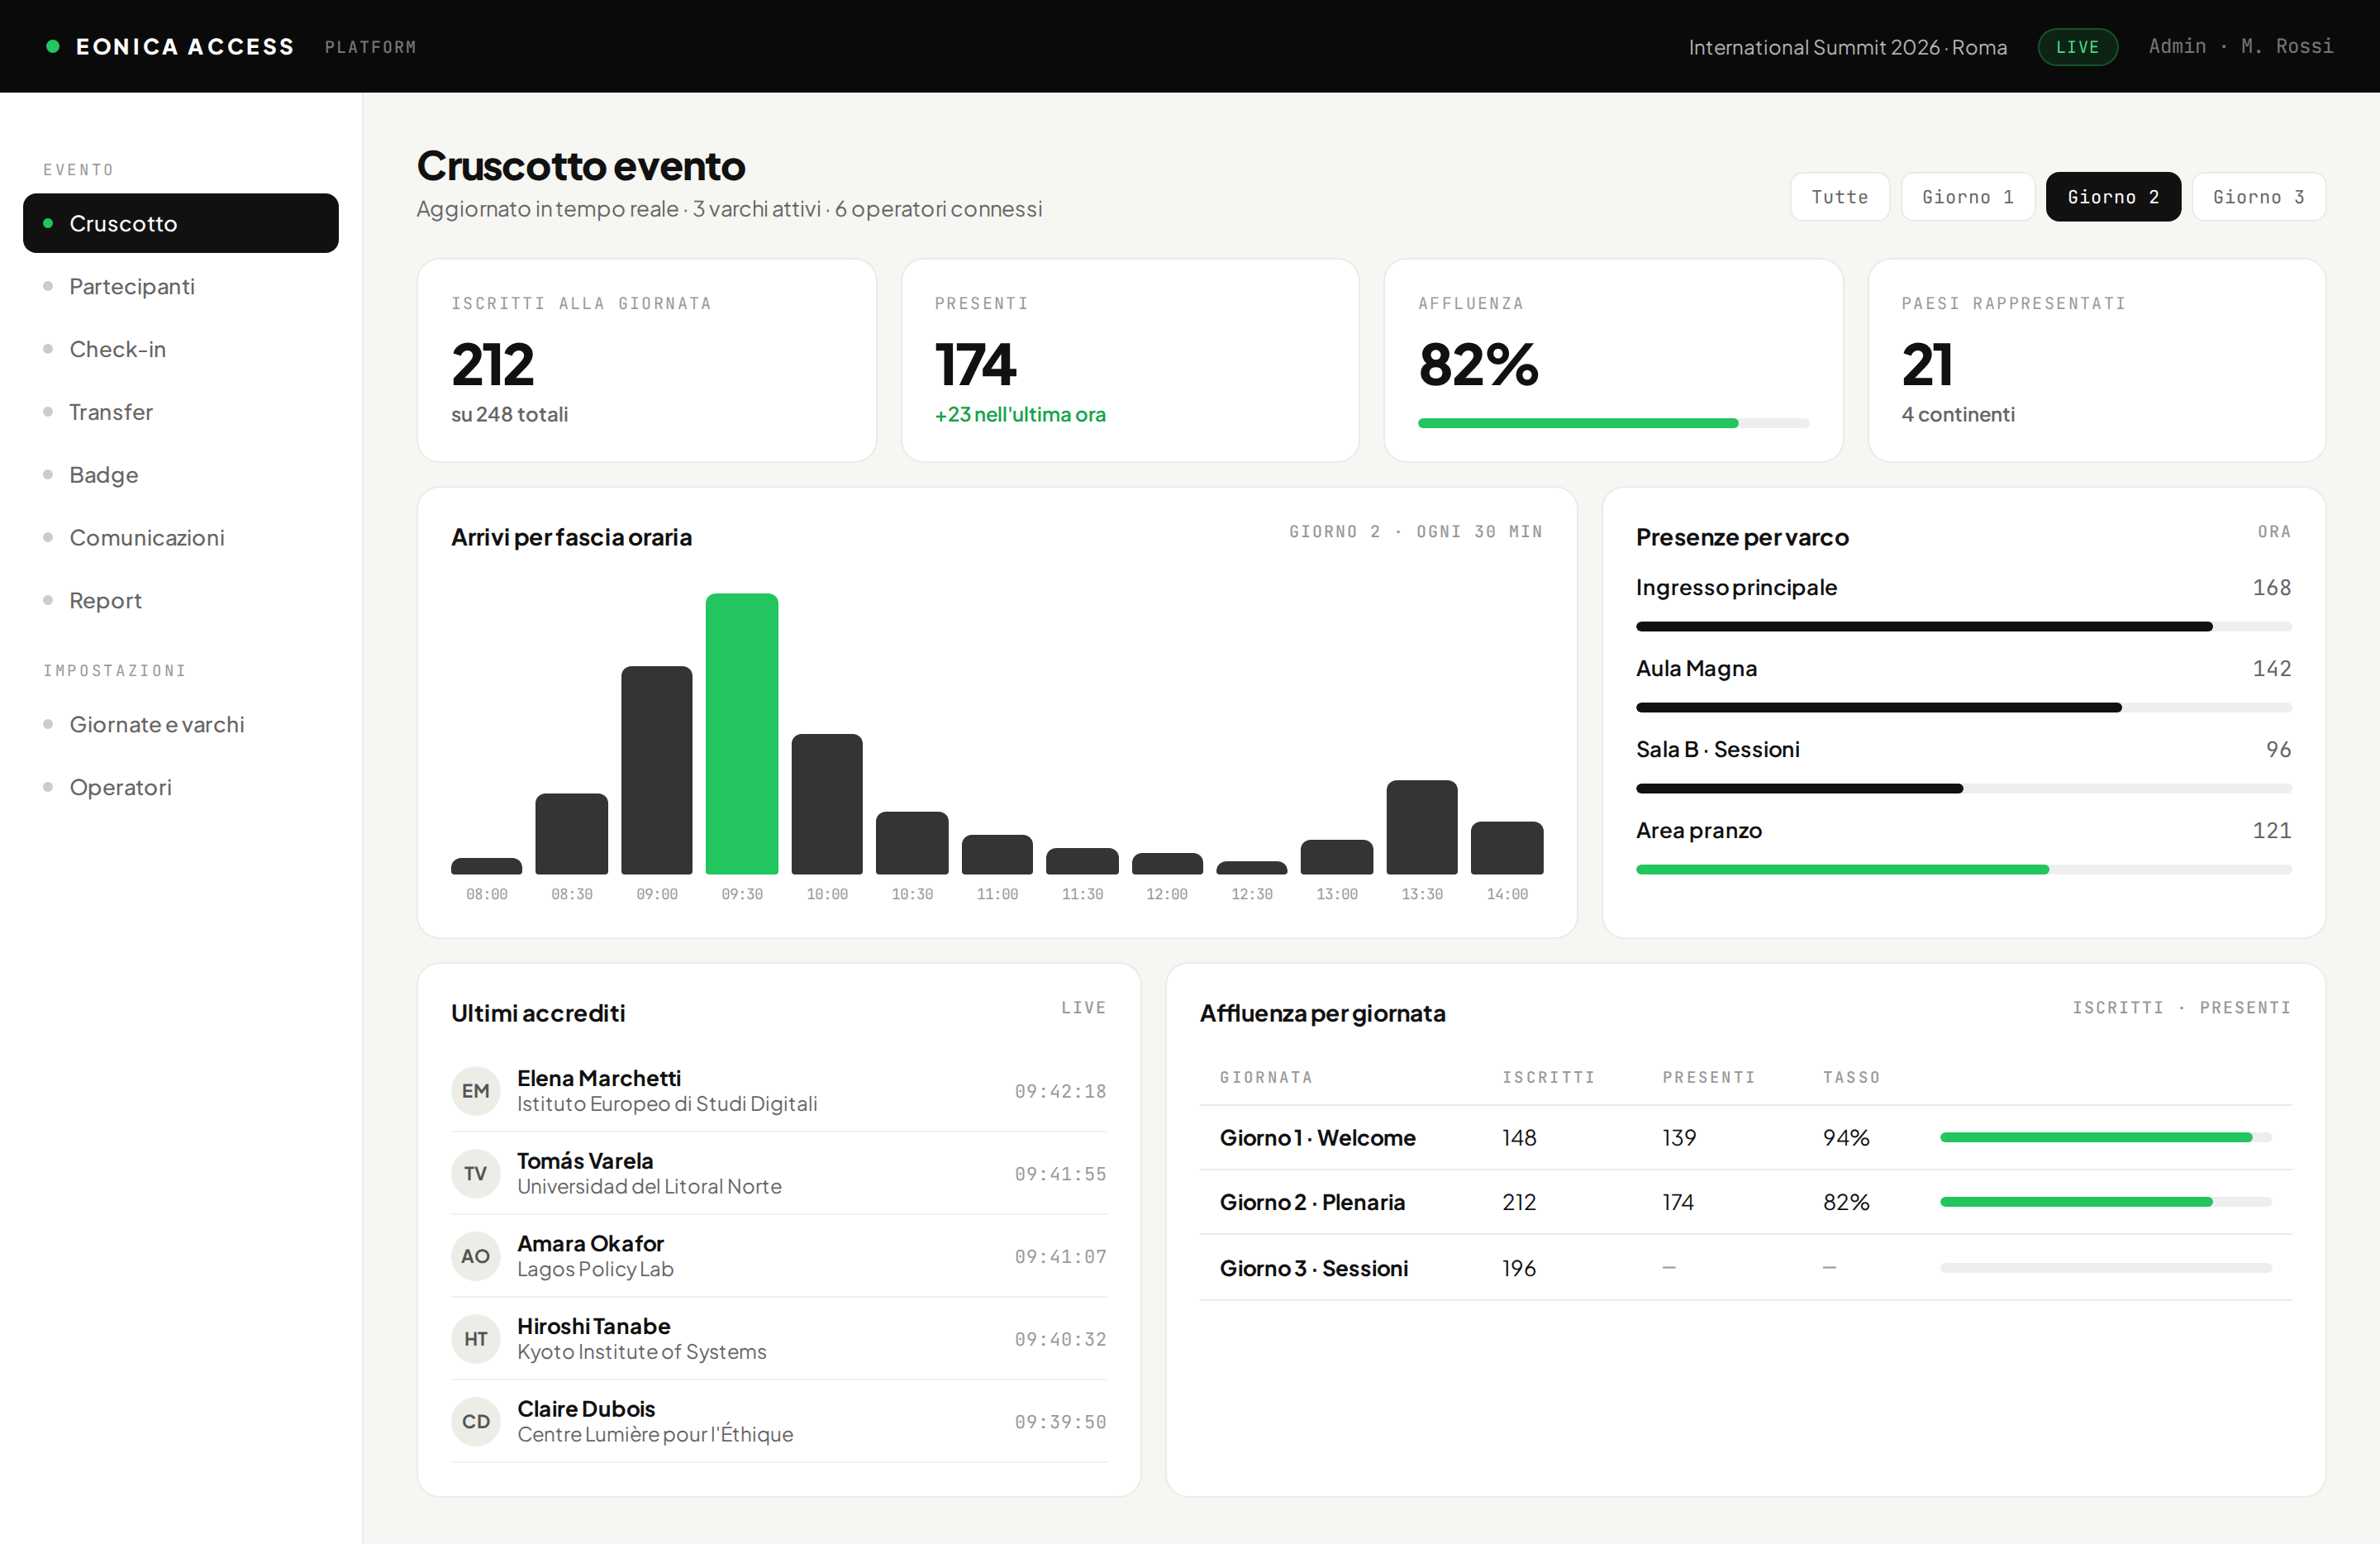Open the Badge page
This screenshot has height=1544, width=2380.
tap(181, 475)
